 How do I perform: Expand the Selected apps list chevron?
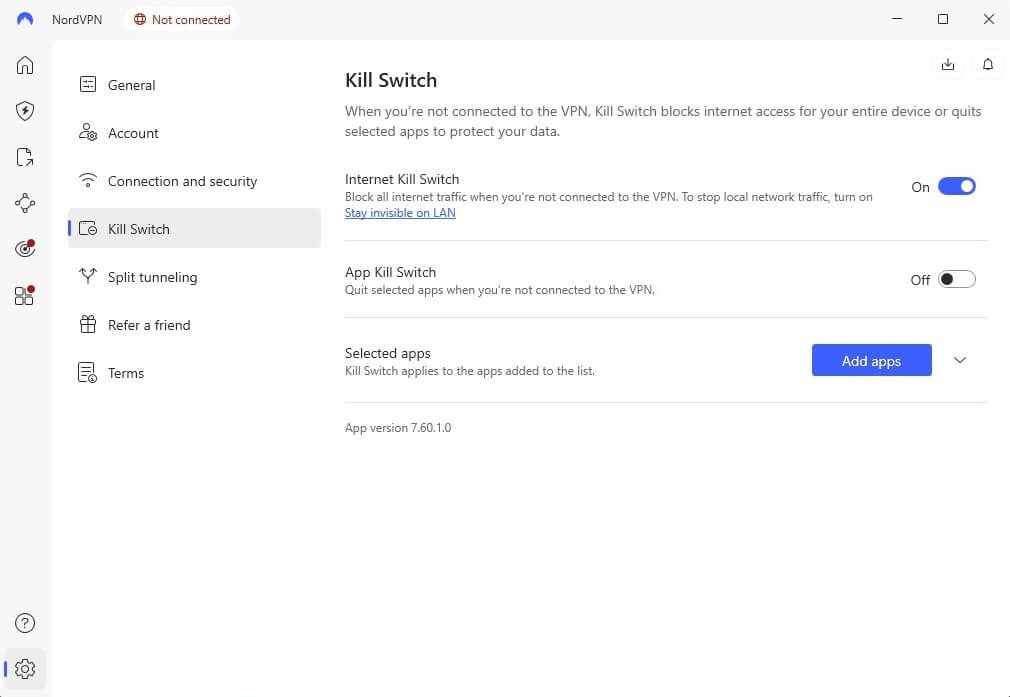click(x=959, y=360)
